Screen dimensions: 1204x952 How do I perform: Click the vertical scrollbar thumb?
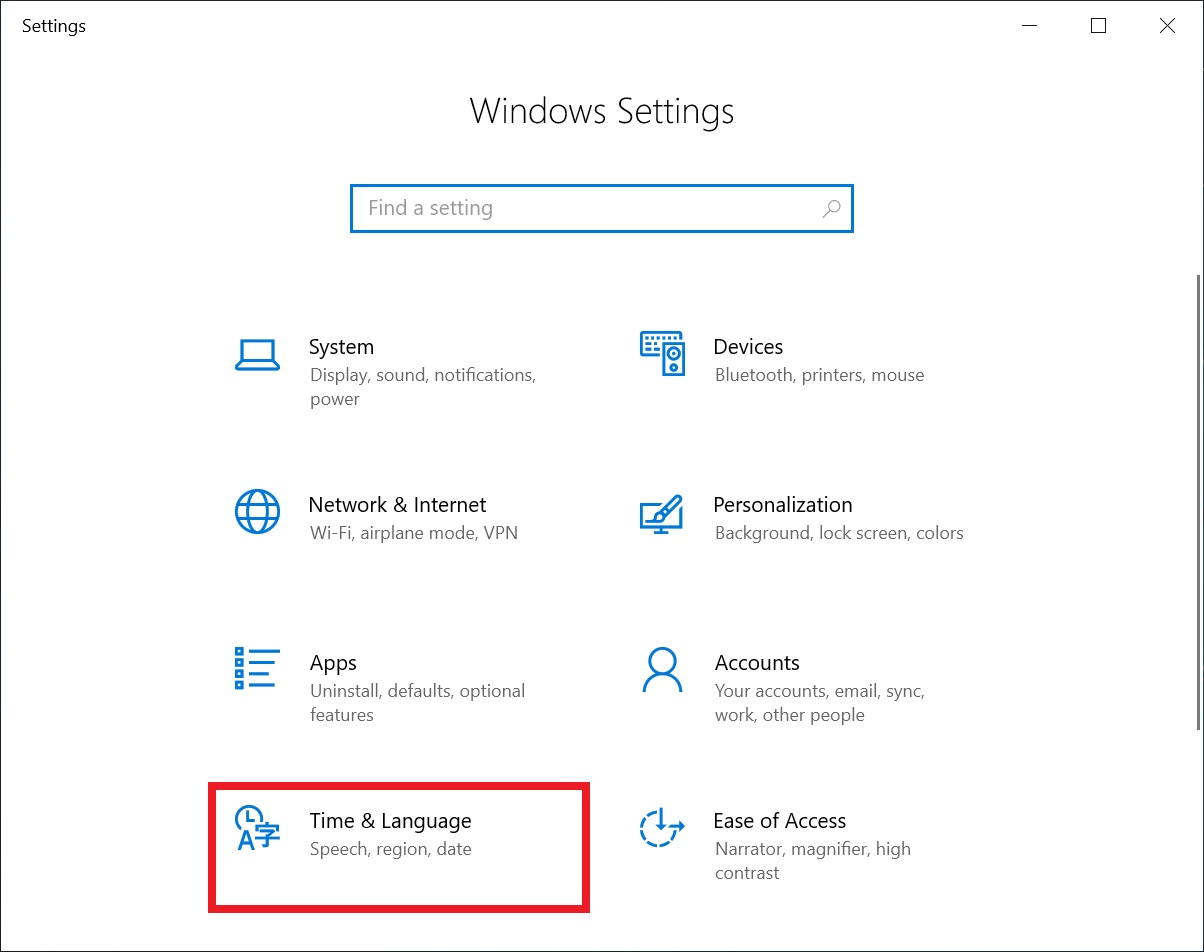pos(1199,502)
